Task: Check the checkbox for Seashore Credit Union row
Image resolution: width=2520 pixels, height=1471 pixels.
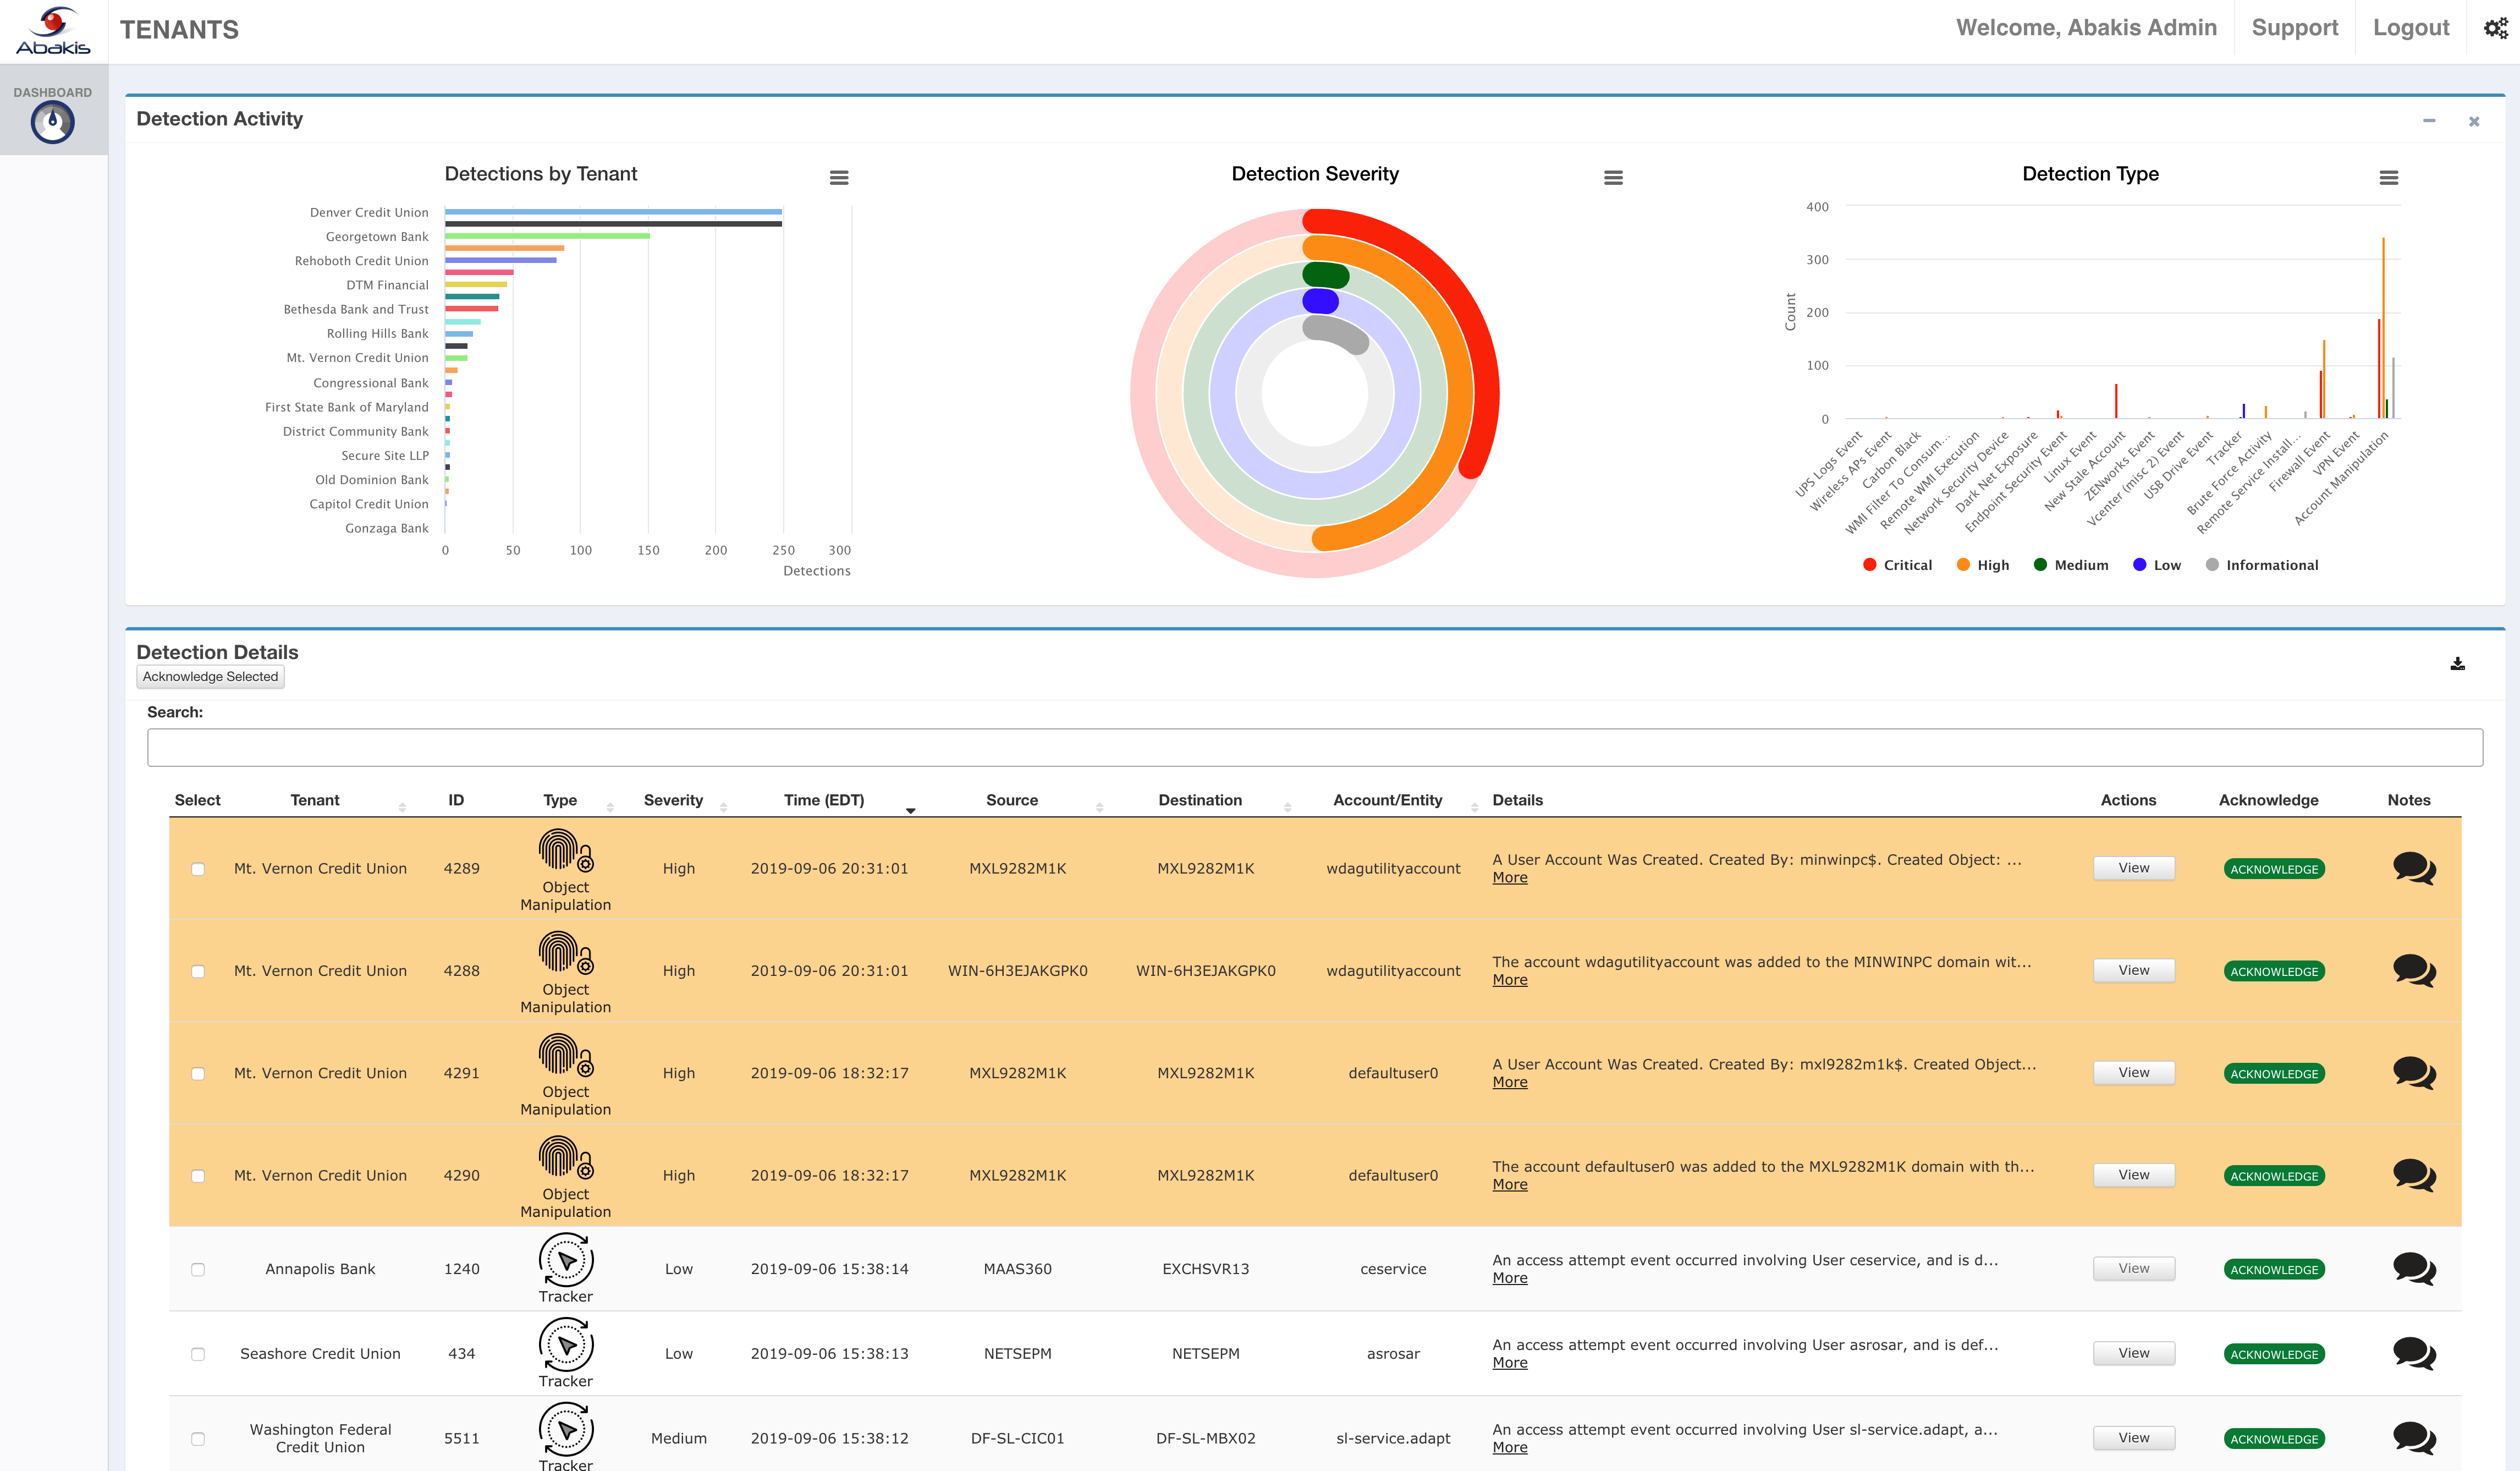Action: 198,1354
